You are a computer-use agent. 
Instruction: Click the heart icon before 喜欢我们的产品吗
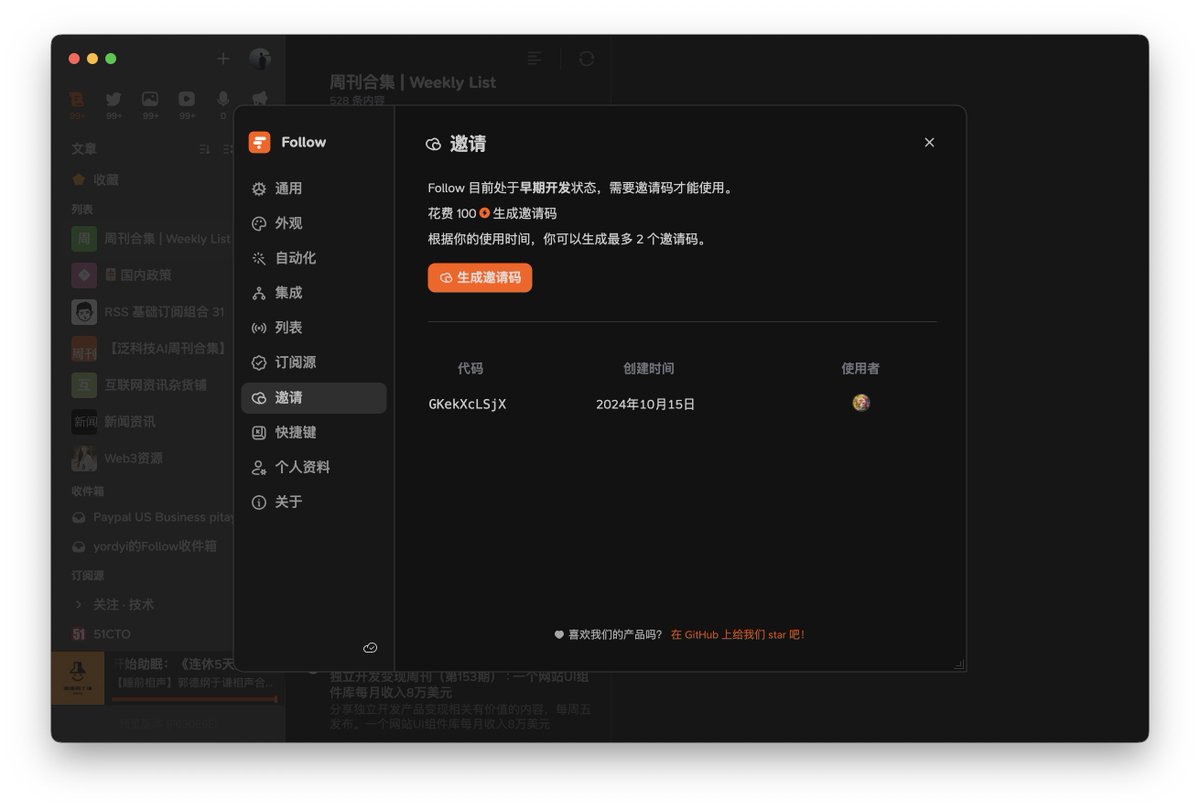coord(559,634)
